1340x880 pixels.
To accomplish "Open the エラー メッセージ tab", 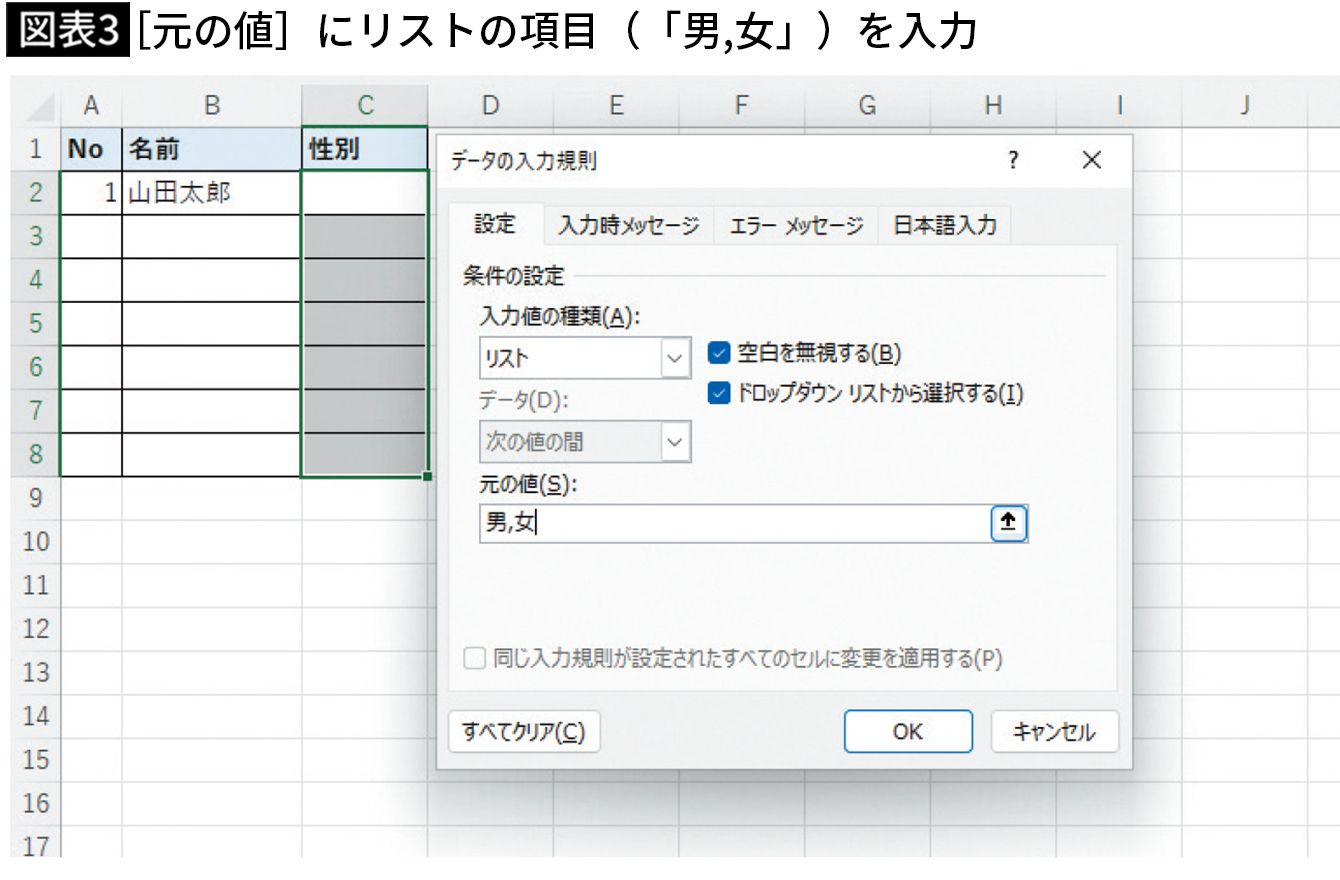I will [x=796, y=225].
